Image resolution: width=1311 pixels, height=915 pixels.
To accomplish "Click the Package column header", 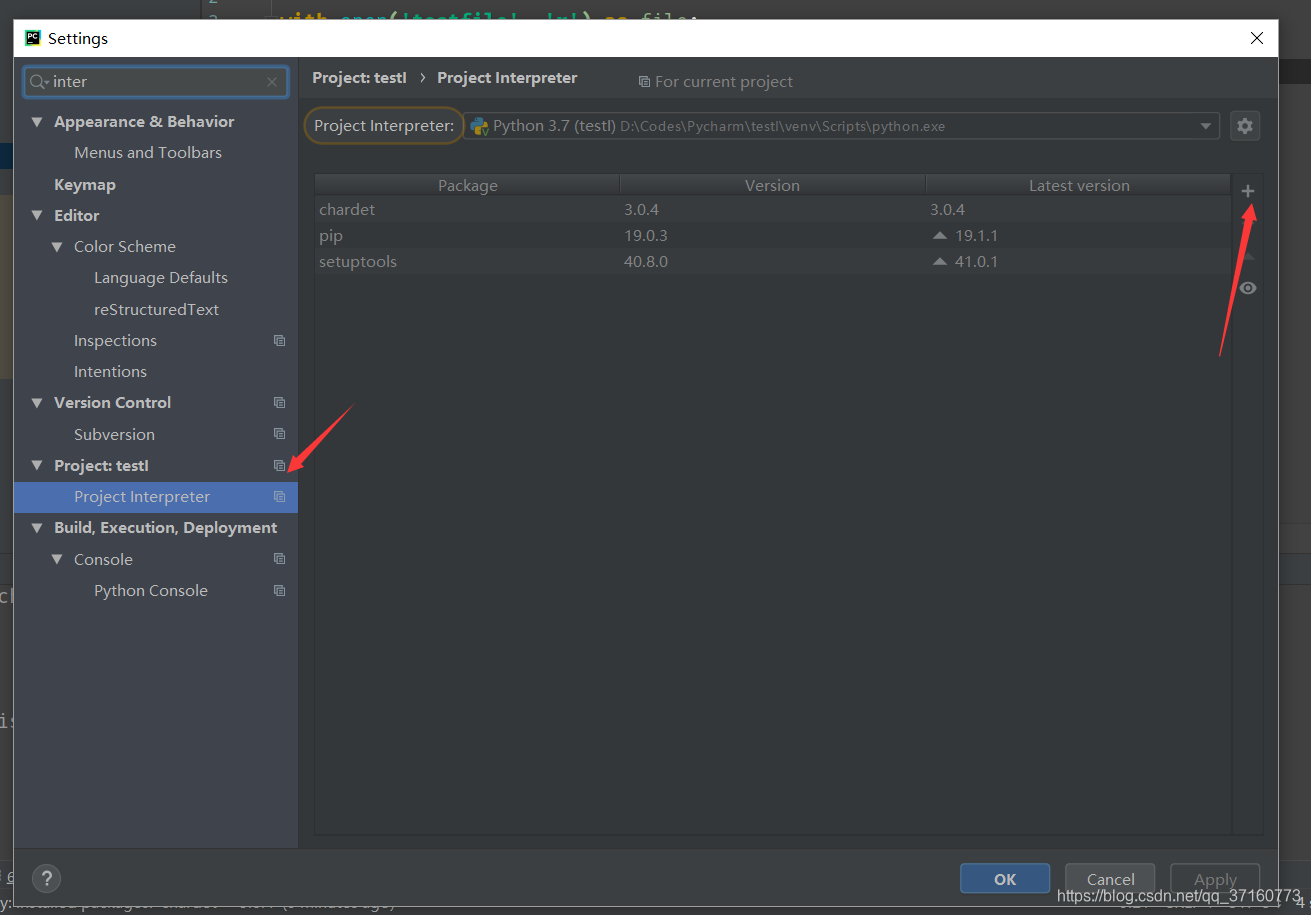I will click(x=467, y=185).
